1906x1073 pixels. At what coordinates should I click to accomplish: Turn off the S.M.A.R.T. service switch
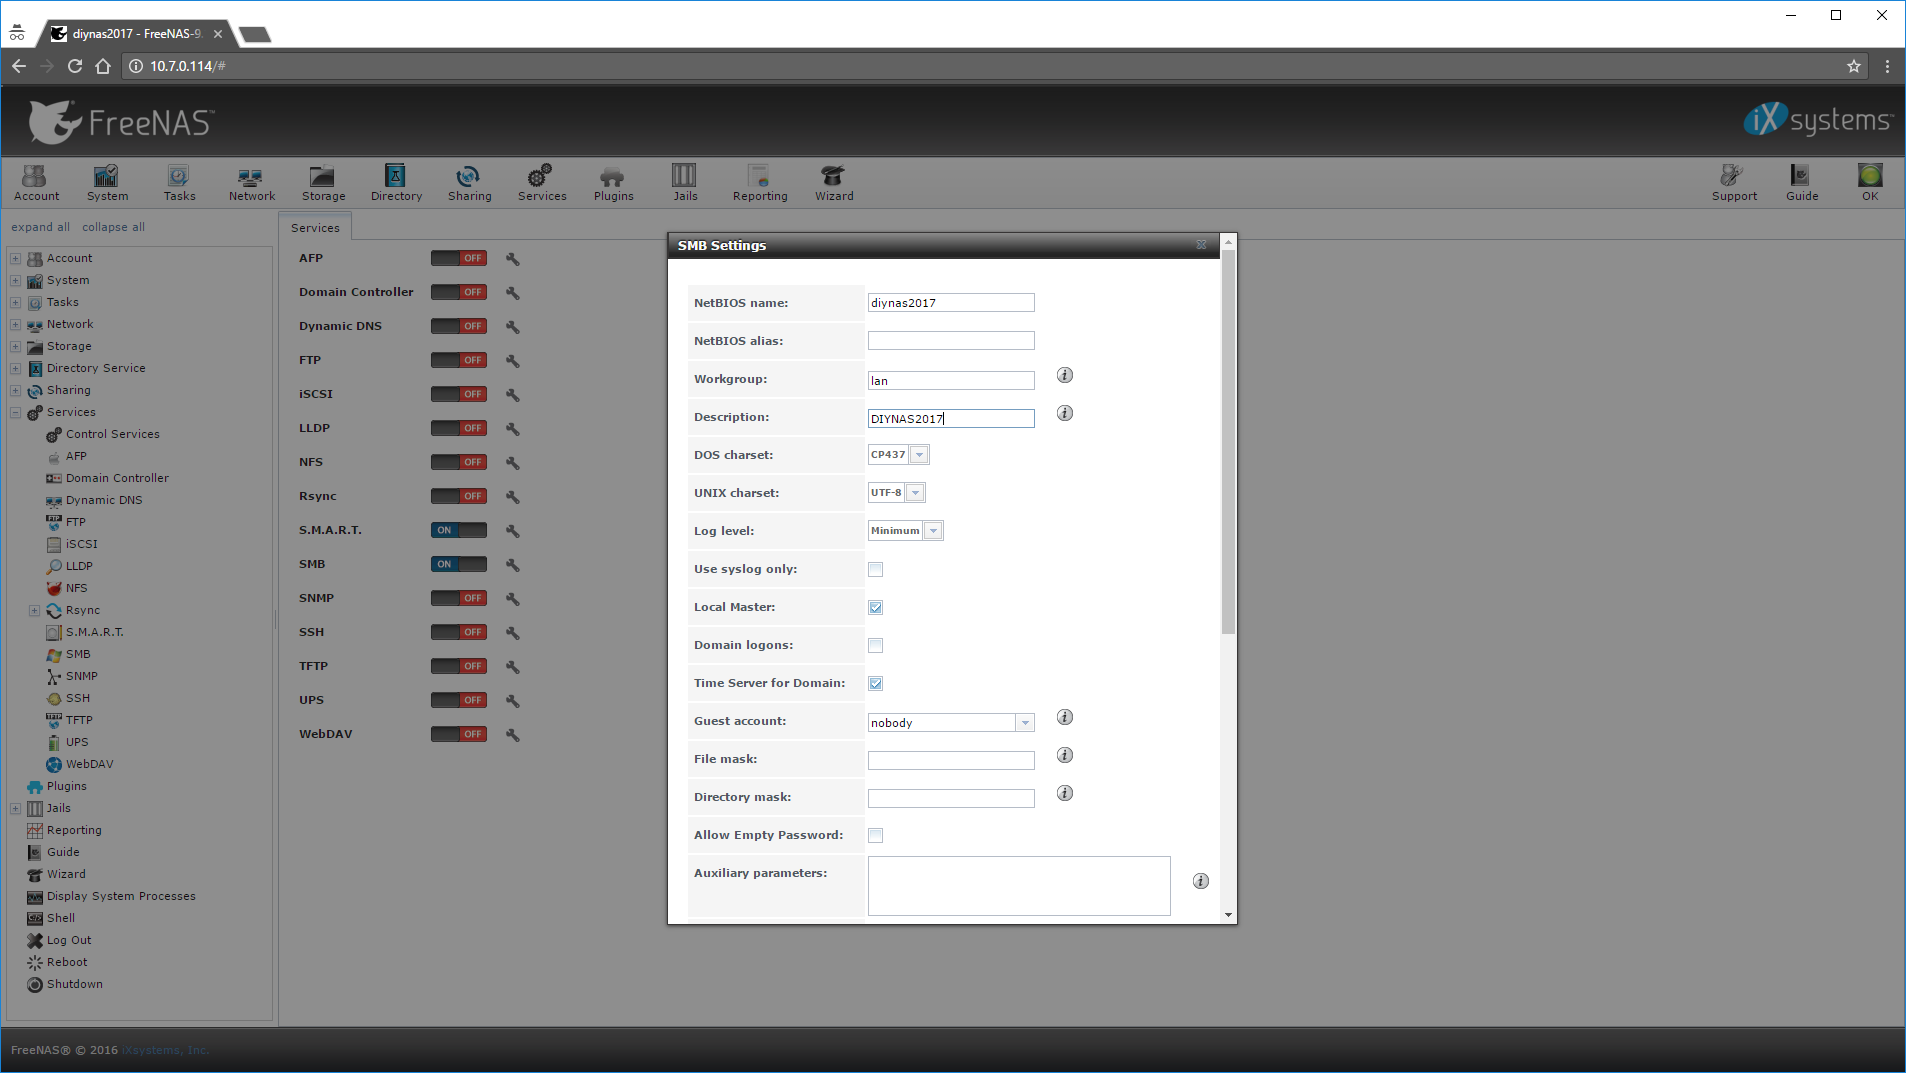click(x=459, y=530)
